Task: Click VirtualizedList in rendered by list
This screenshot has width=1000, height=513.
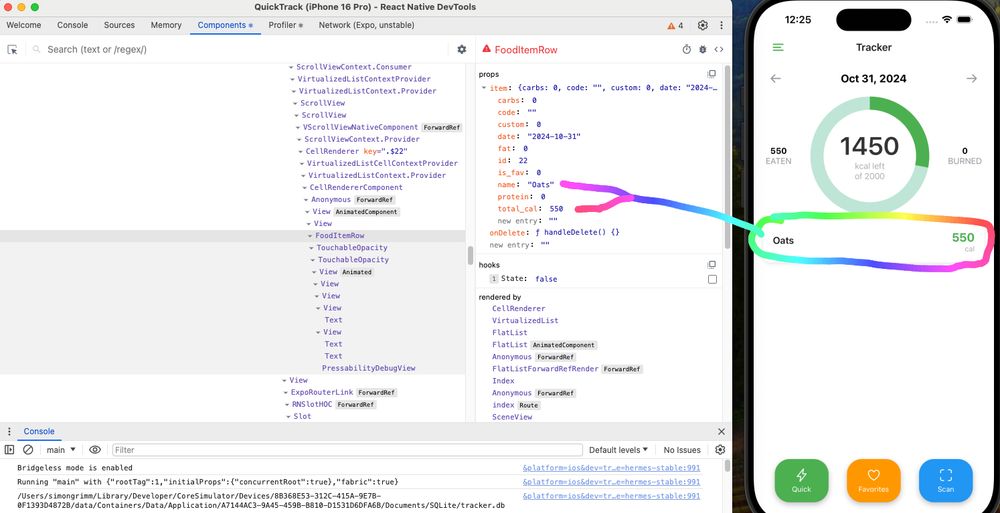Action: 525,321
